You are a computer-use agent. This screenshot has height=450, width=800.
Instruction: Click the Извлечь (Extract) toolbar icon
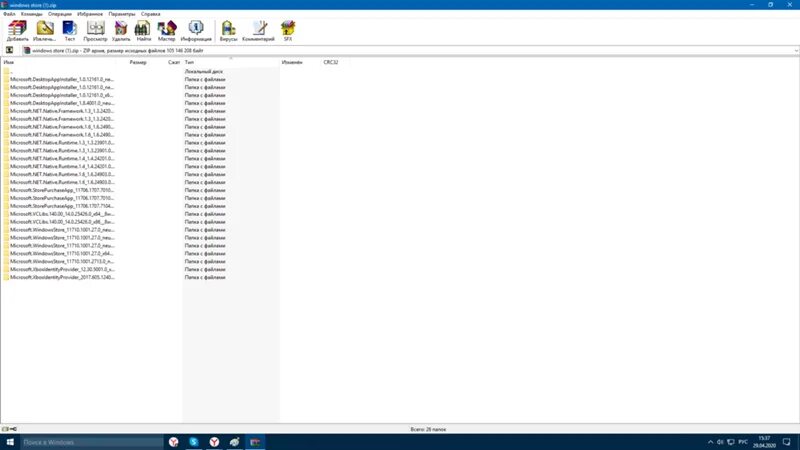tap(44, 31)
